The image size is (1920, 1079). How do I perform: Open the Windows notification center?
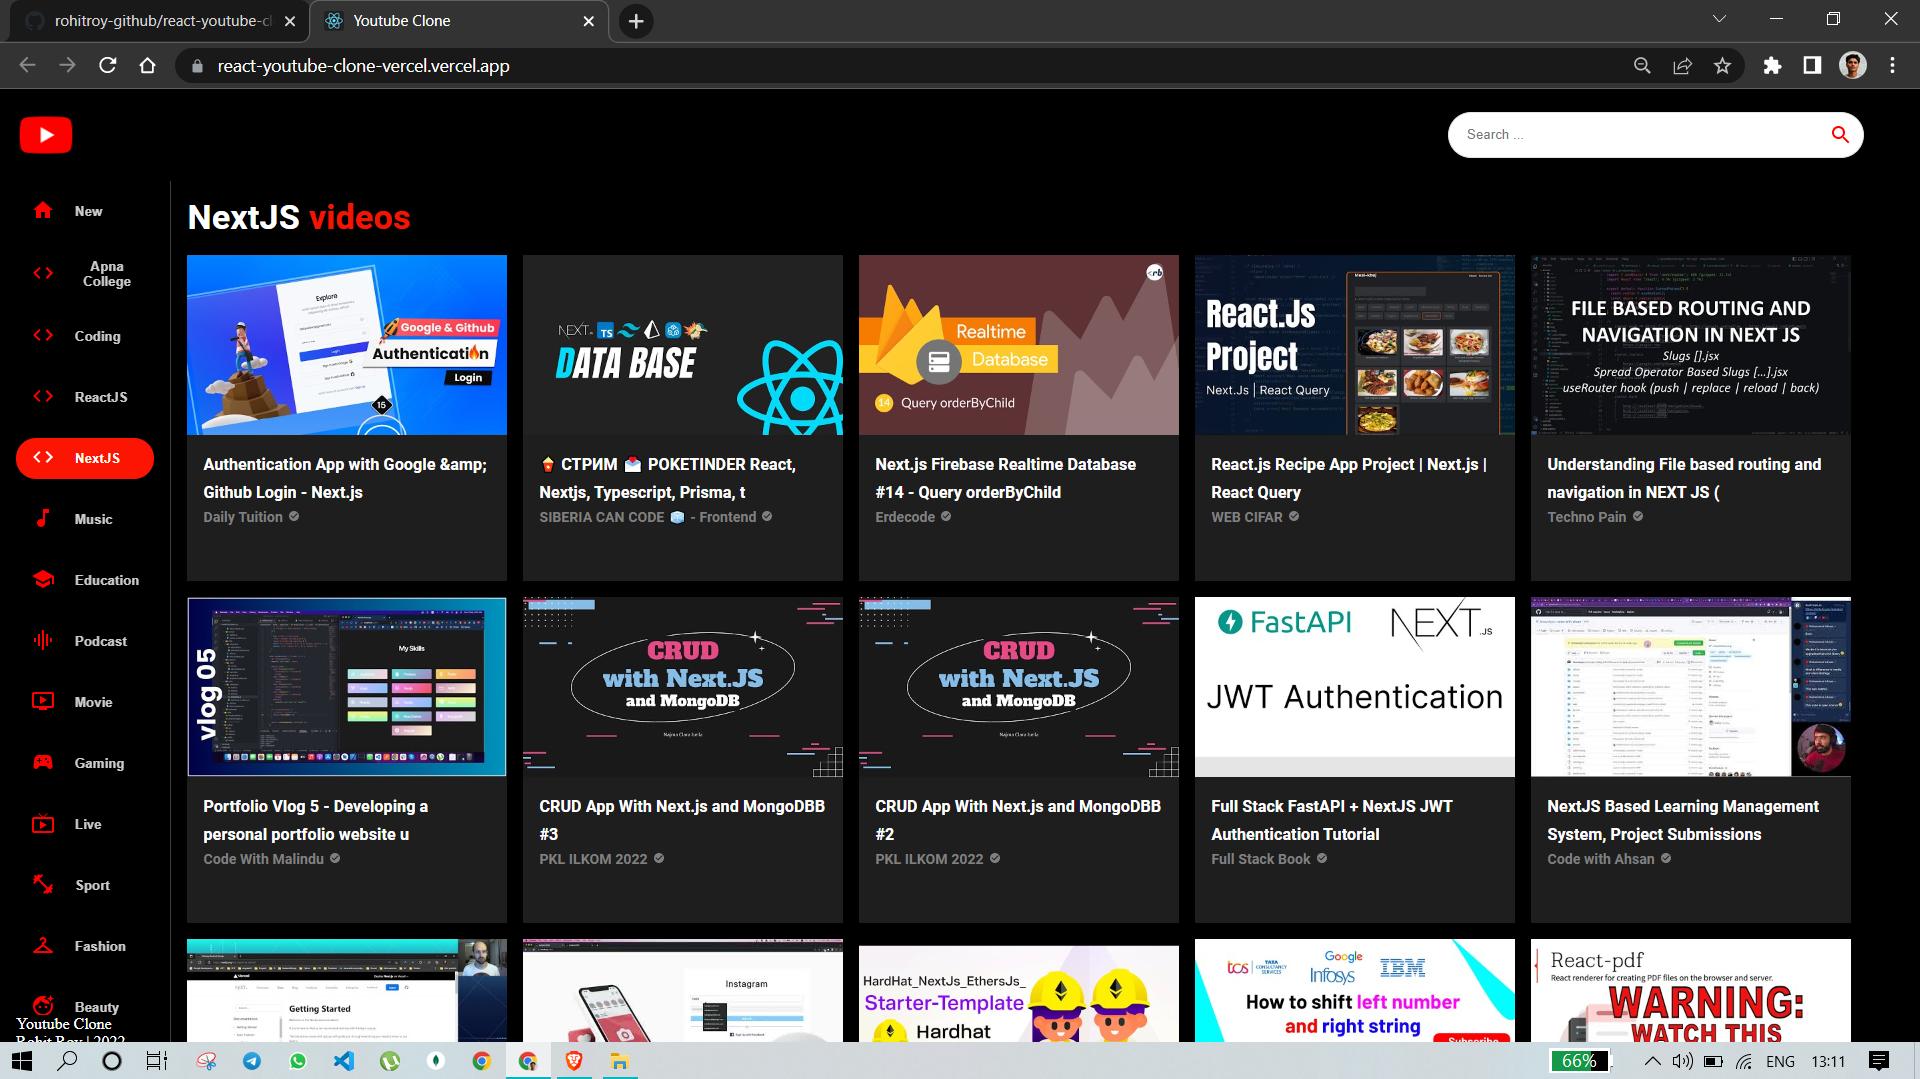click(1878, 1061)
